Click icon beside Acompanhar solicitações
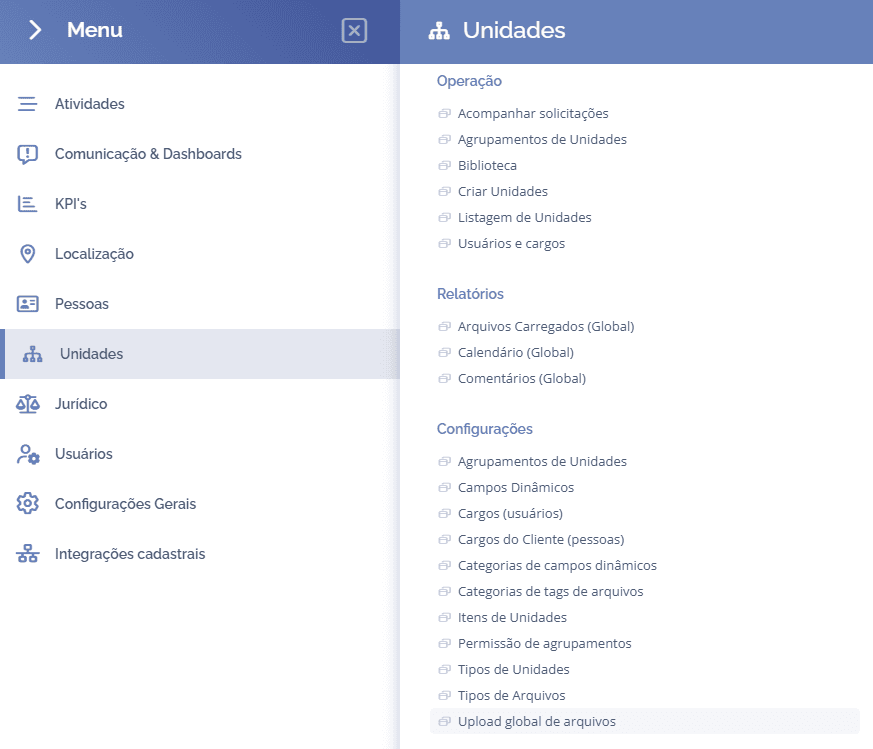This screenshot has width=873, height=749. click(x=444, y=114)
